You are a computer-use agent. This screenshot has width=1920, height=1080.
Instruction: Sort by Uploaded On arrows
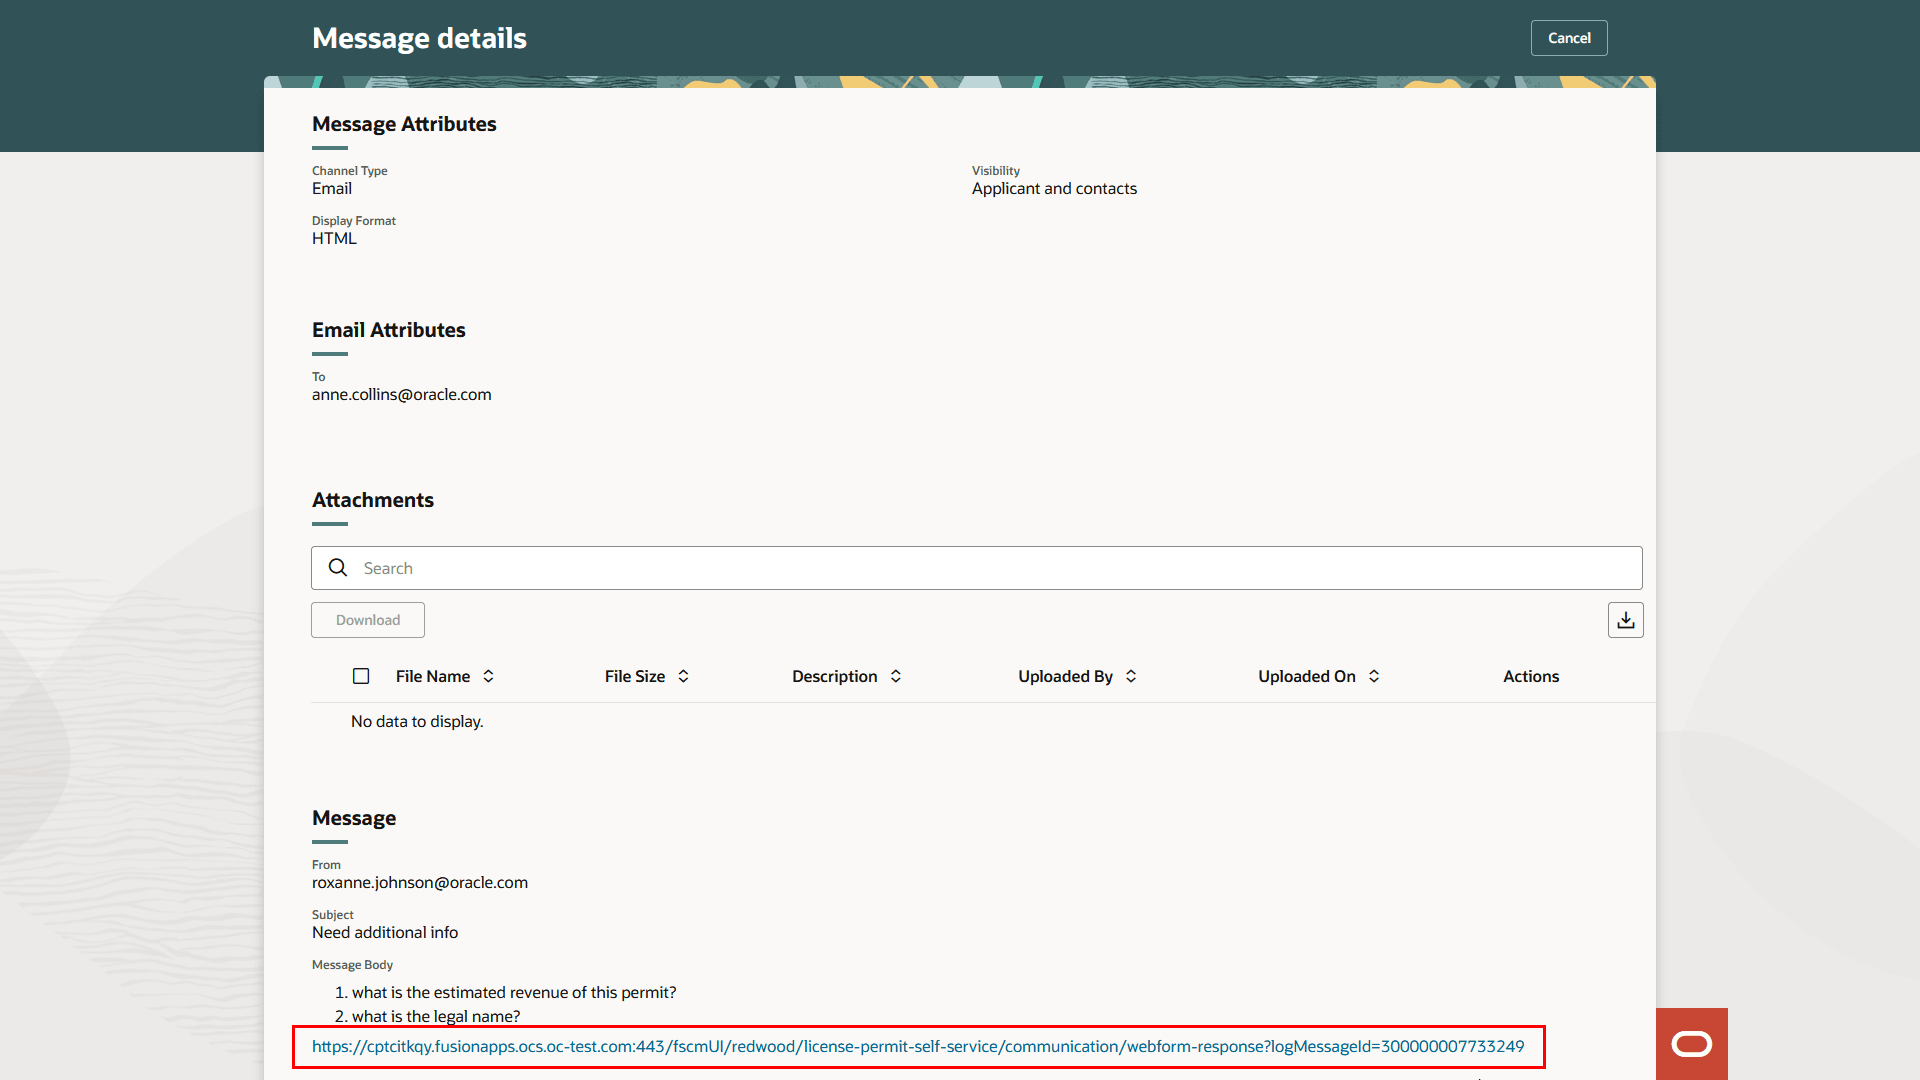(1374, 676)
